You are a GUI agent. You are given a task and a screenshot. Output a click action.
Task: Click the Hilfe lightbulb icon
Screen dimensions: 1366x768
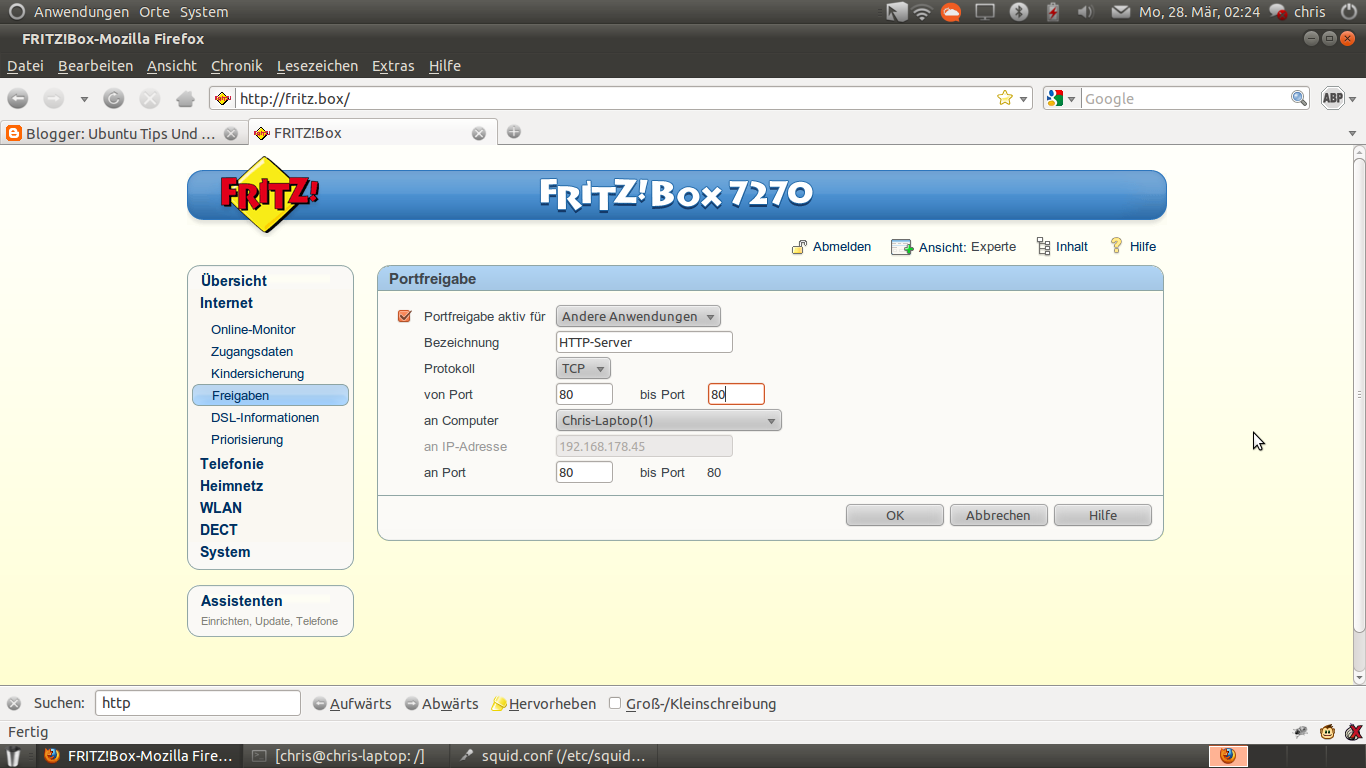point(1116,246)
